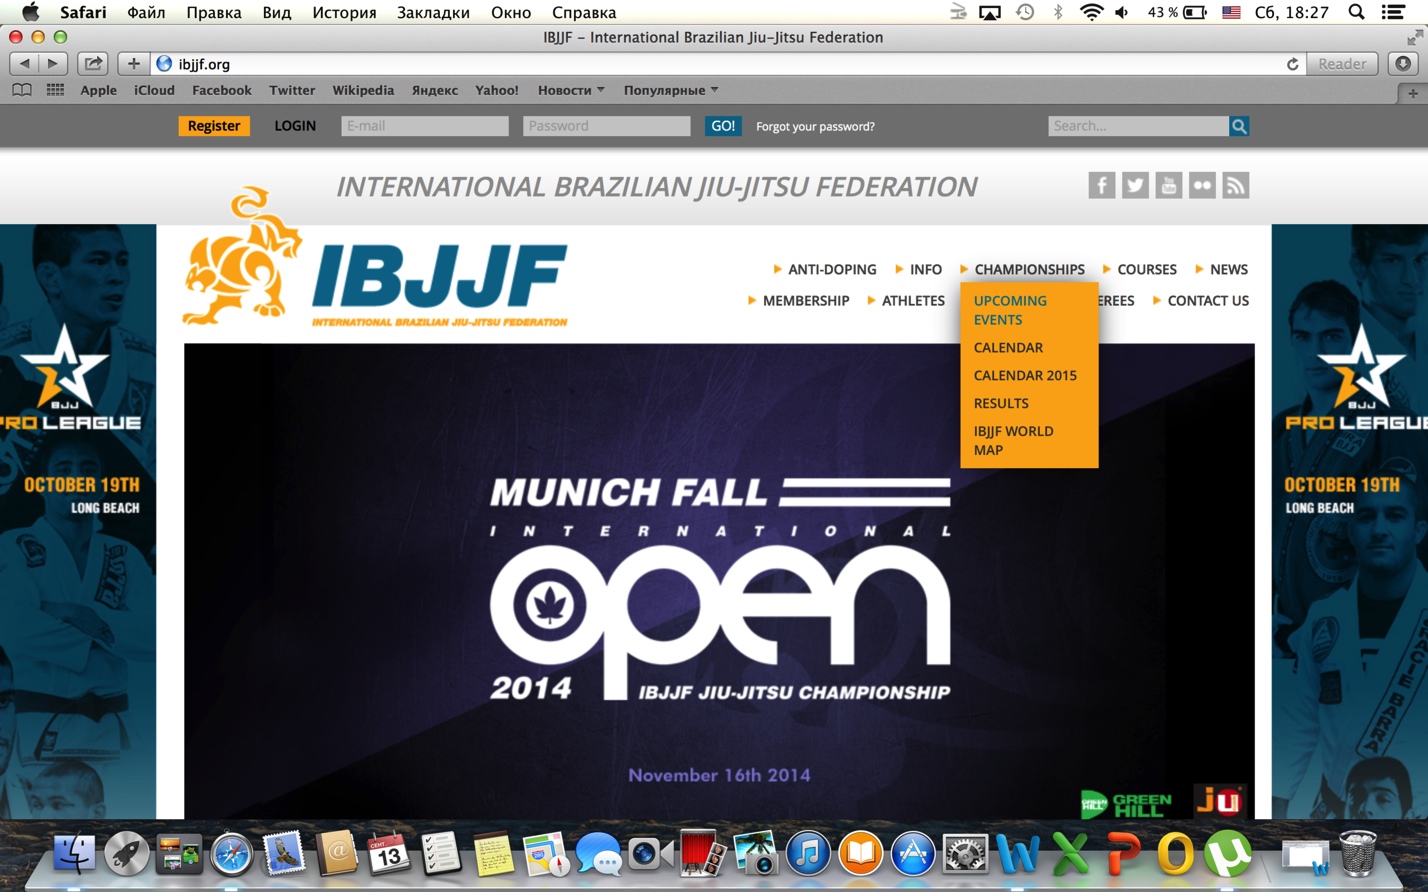Select Calendar 2015 in the dropdown
This screenshot has width=1428, height=892.
tap(1025, 375)
